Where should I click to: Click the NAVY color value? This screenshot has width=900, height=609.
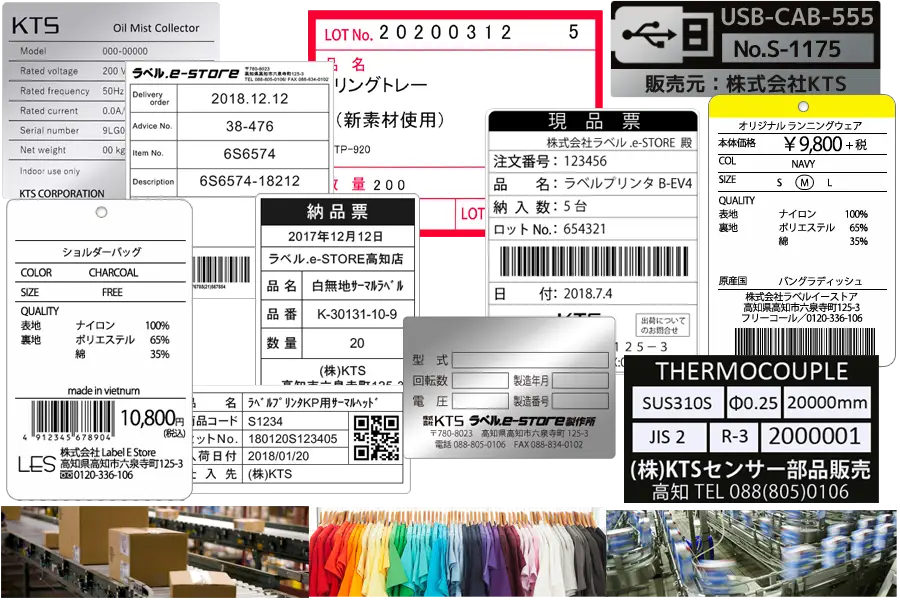point(803,164)
